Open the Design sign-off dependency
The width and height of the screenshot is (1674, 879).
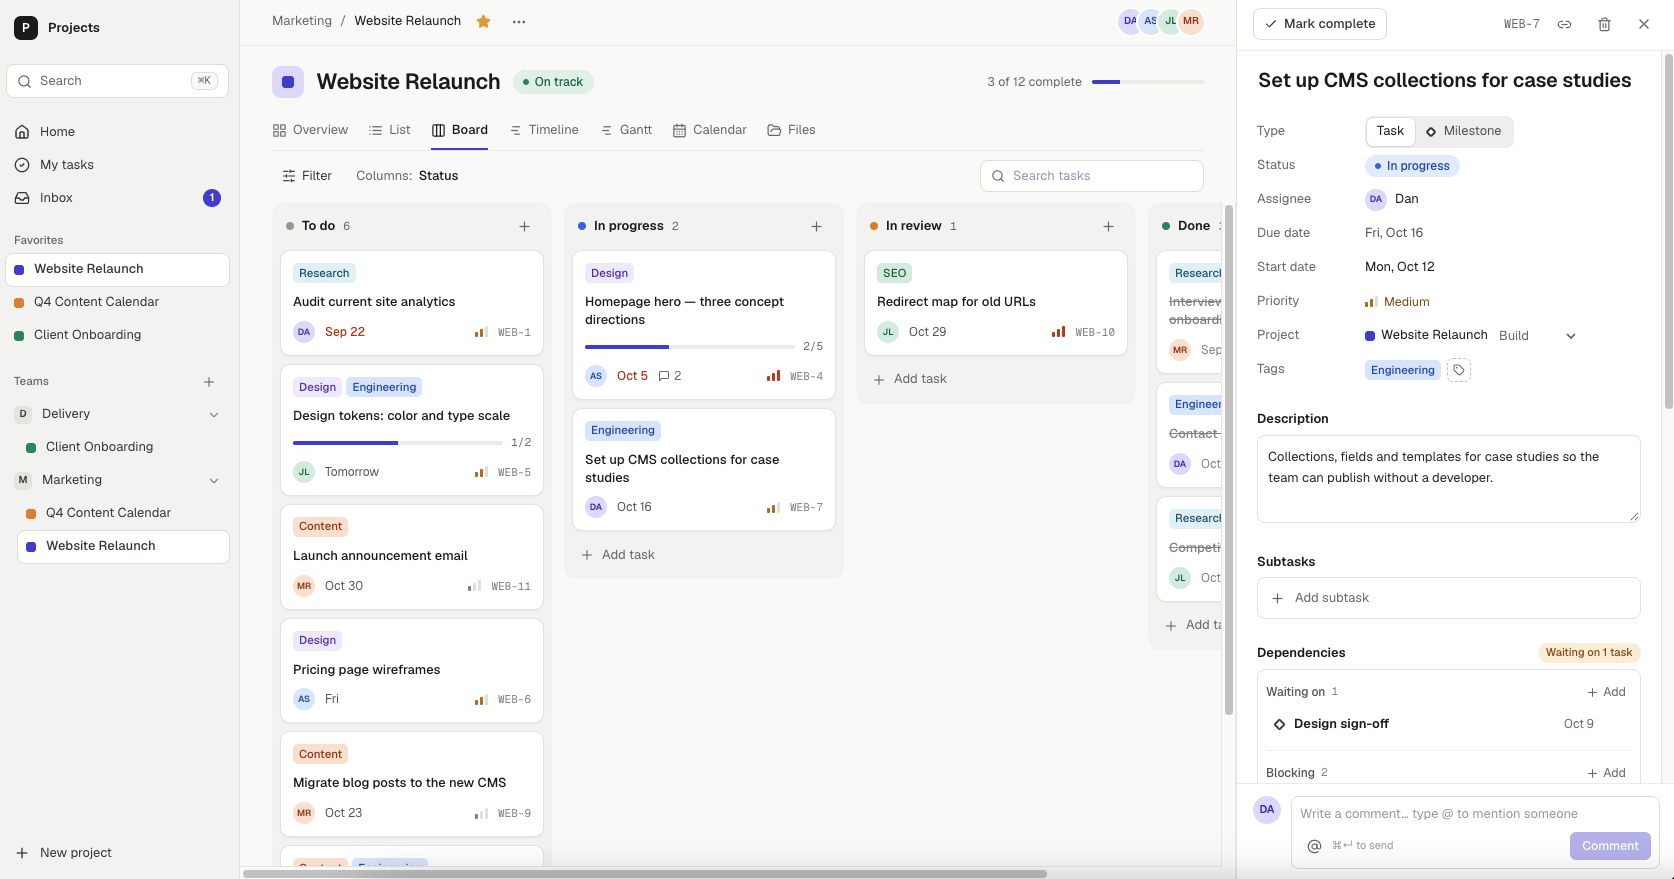[x=1341, y=724]
